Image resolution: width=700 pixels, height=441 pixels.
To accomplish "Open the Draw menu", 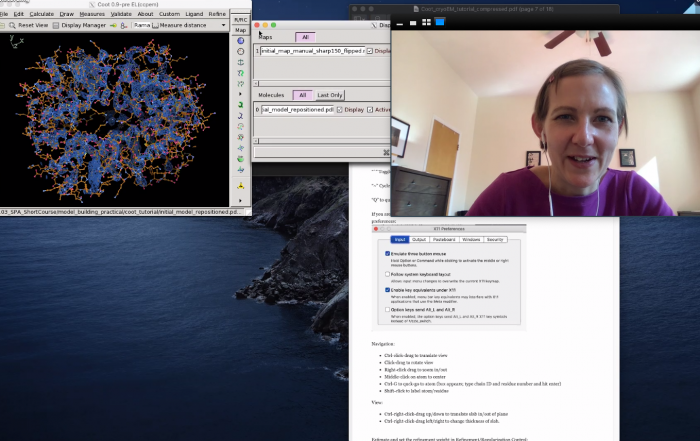I will [x=67, y=14].
